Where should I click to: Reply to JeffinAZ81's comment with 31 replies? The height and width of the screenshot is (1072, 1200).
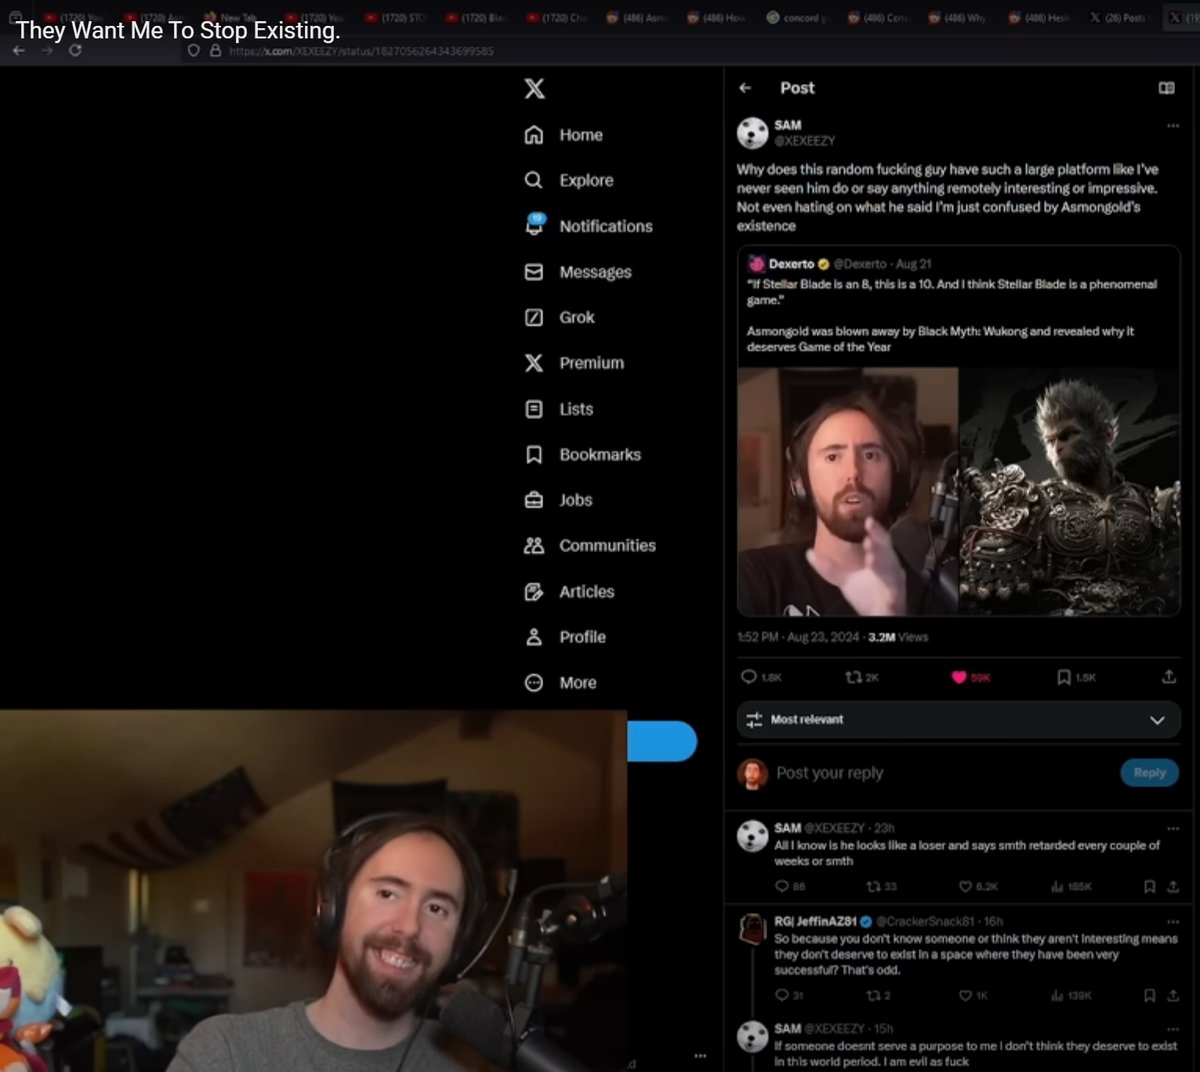click(782, 995)
